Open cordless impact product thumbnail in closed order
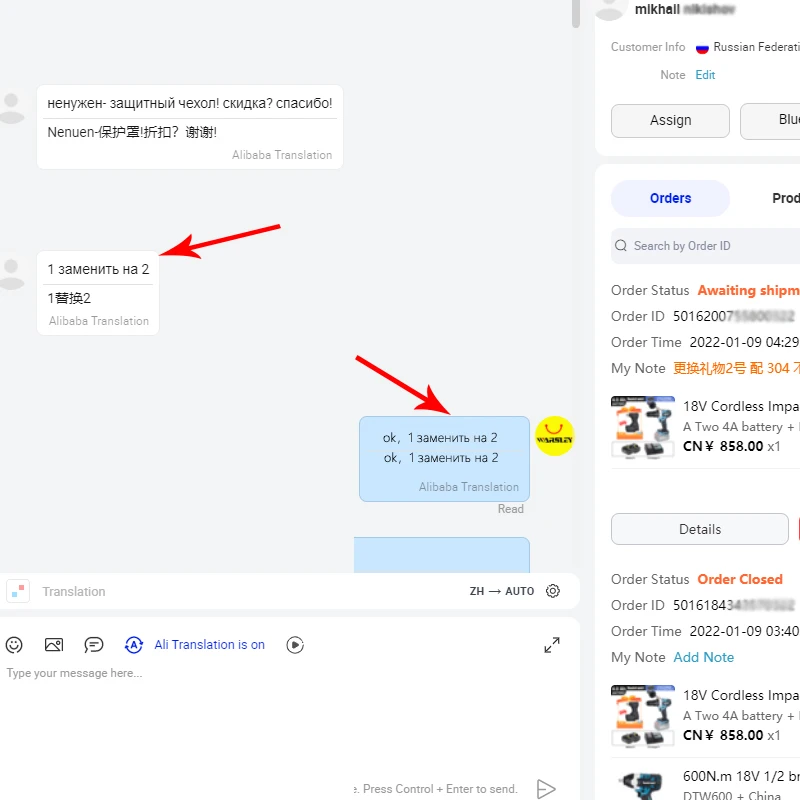Viewport: 800px width, 800px height. tap(643, 716)
